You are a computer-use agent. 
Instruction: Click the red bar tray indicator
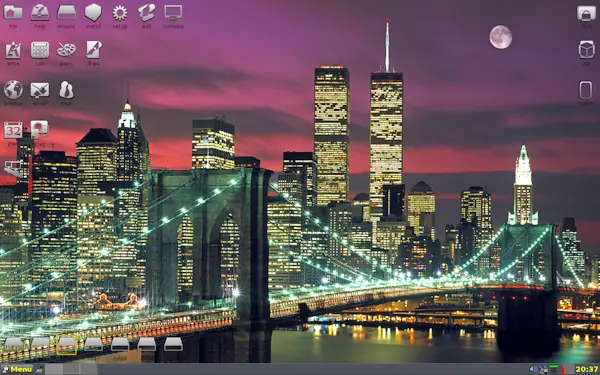coord(563,370)
